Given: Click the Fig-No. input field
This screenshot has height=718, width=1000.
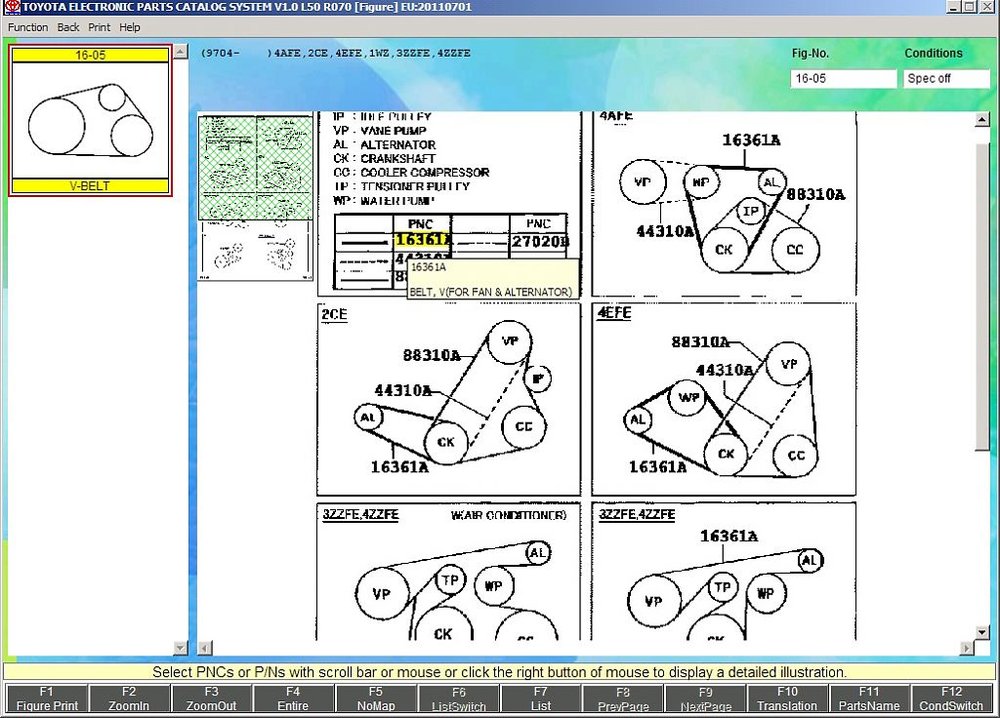Looking at the screenshot, I should pyautogui.click(x=843, y=78).
